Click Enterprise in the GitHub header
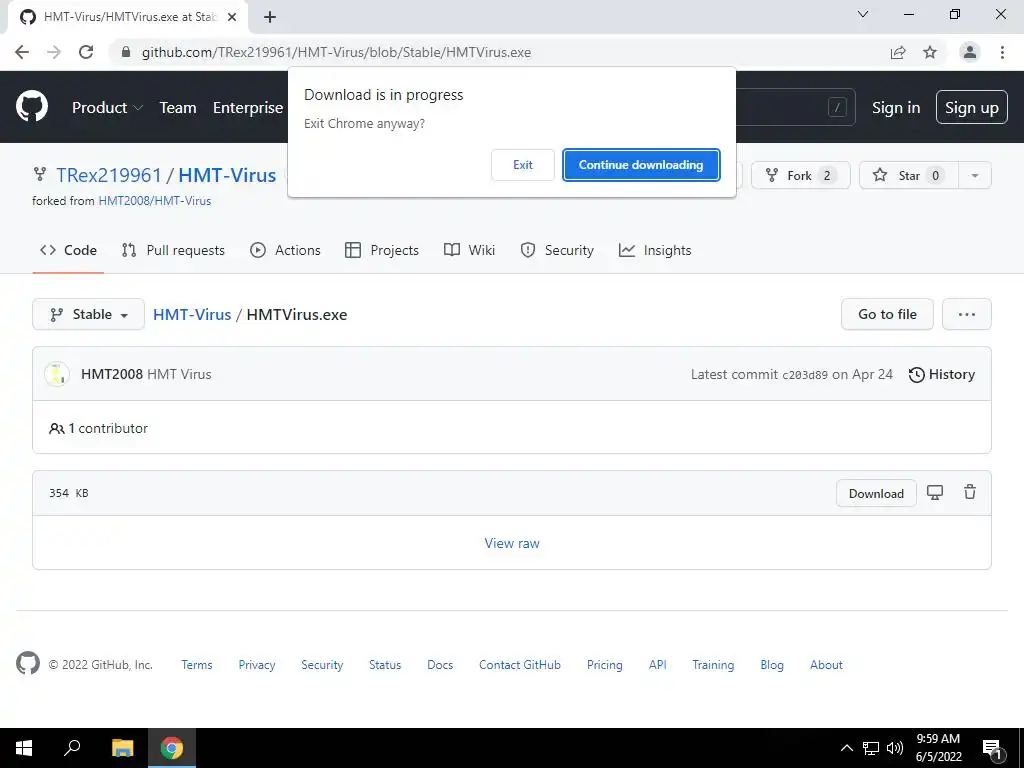 click(248, 108)
